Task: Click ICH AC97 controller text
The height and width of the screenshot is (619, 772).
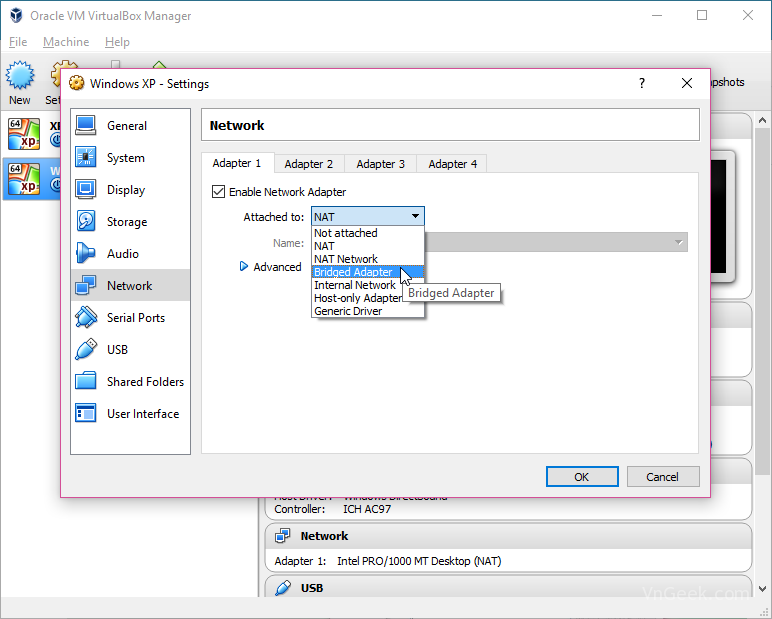Action: pos(367,509)
